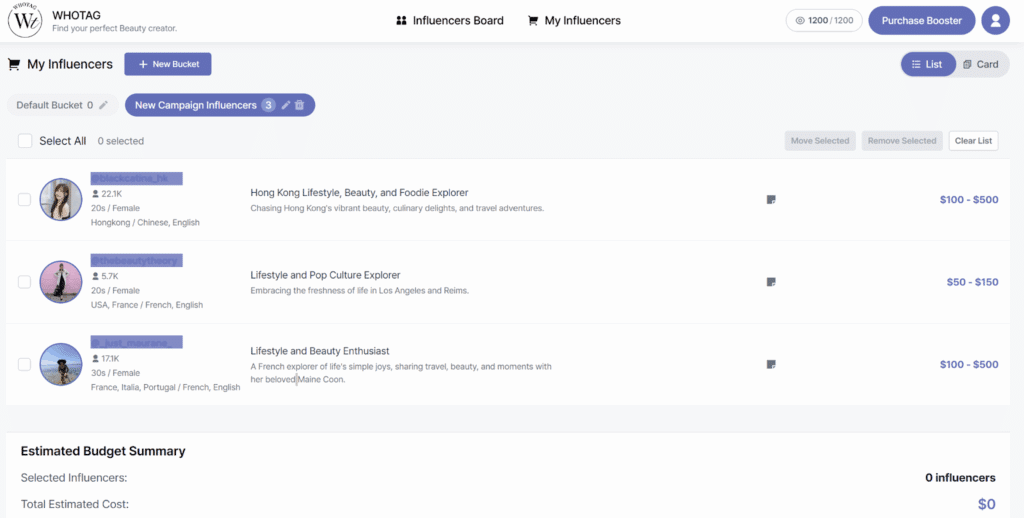The height and width of the screenshot is (518, 1024).
Task: Tick checkbox for Lifestyle and Pop Culture Explorer
Action: [x=24, y=282]
